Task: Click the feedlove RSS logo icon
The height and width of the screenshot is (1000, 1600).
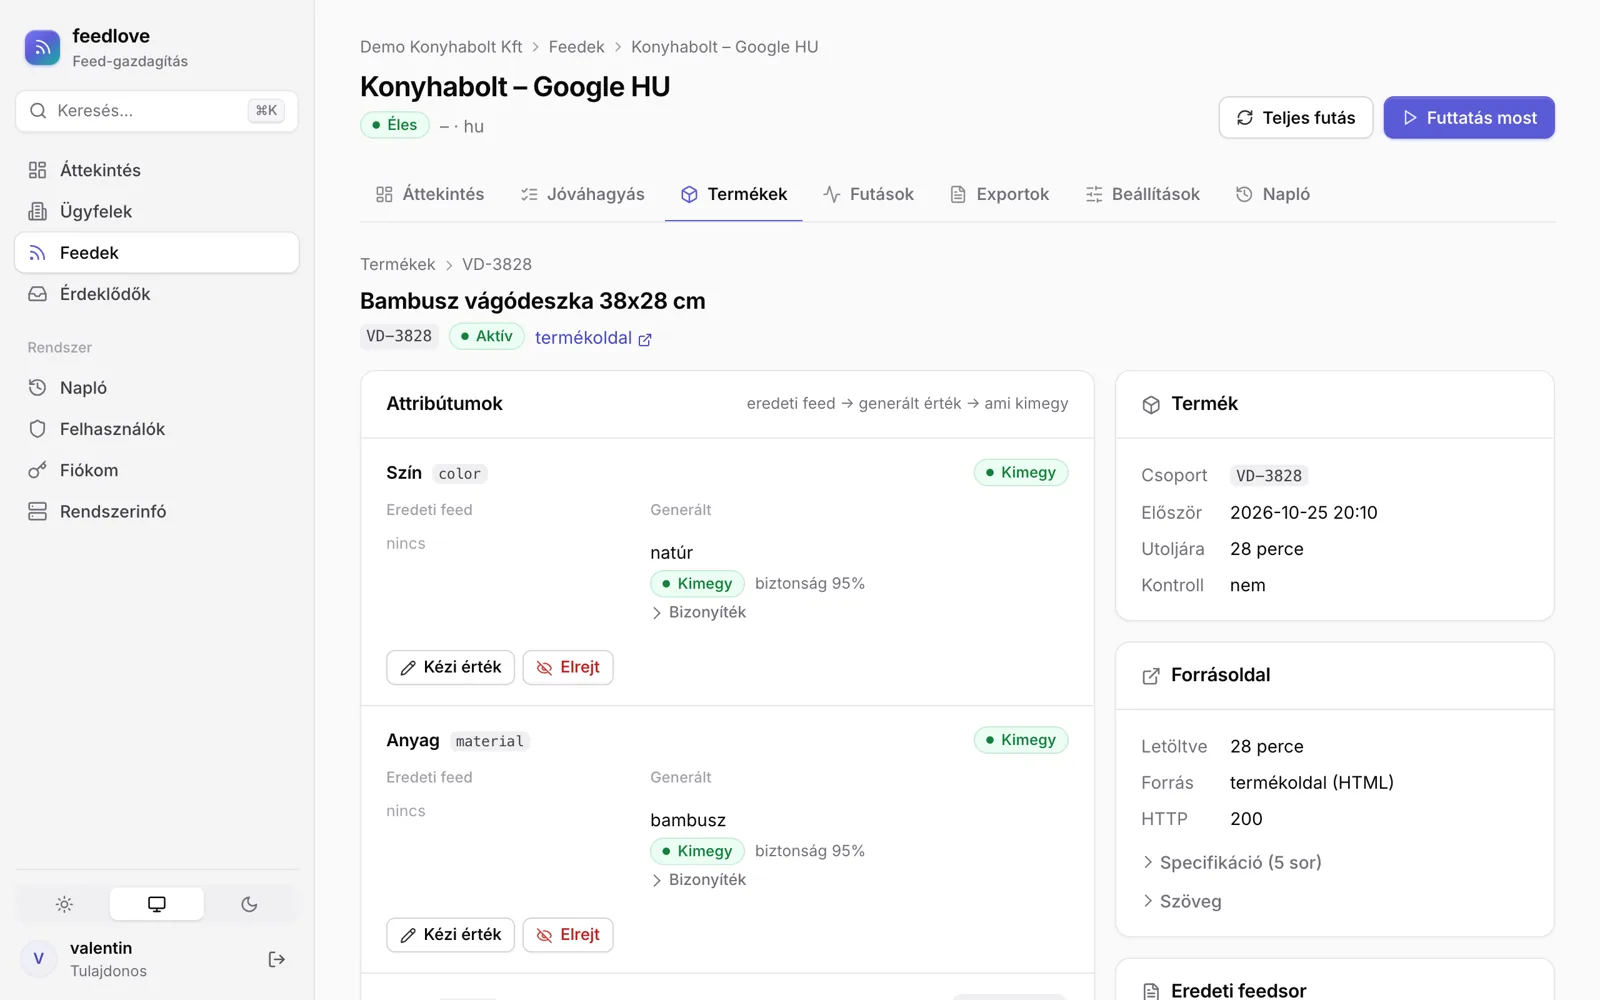Action: coord(42,47)
